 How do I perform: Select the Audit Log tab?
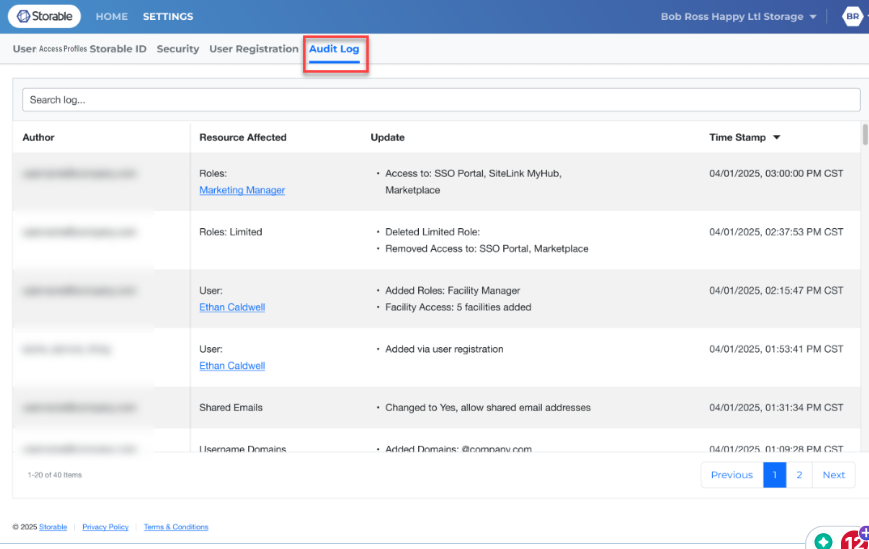tap(334, 49)
